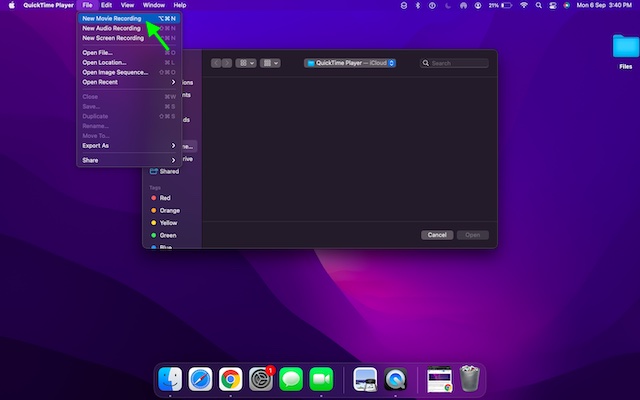Image resolution: width=640 pixels, height=400 pixels.
Task: Open the QuickTime Player app menu
Action: (x=48, y=5)
